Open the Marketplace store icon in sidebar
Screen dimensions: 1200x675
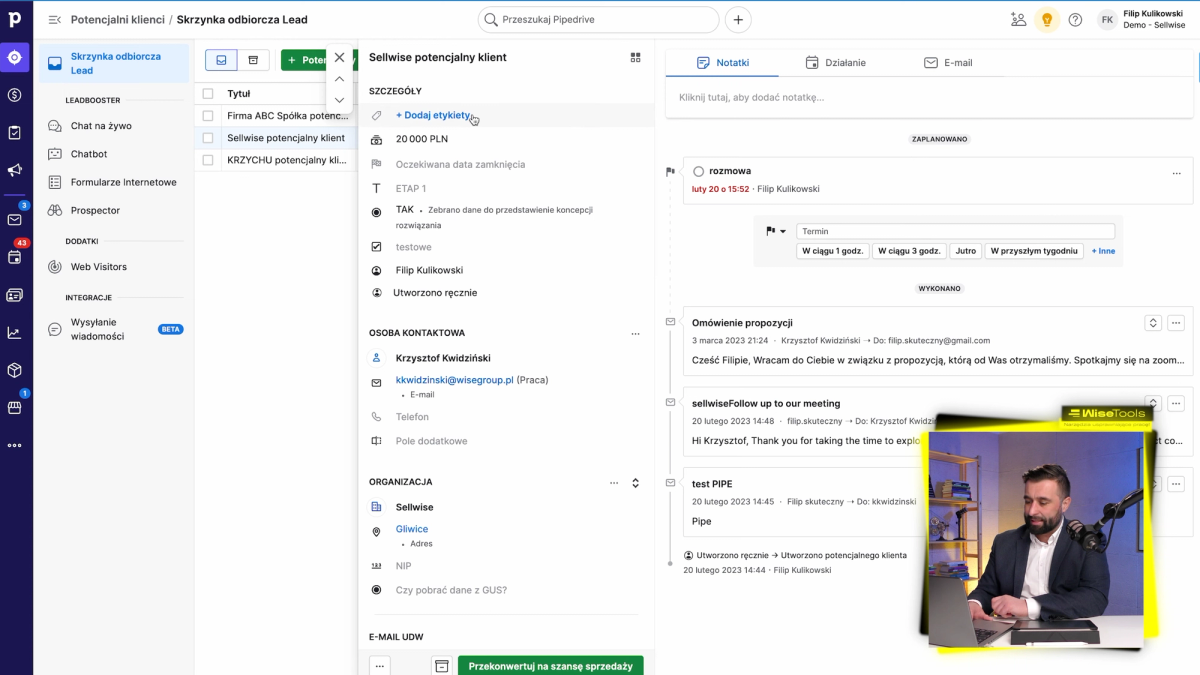(x=15, y=407)
